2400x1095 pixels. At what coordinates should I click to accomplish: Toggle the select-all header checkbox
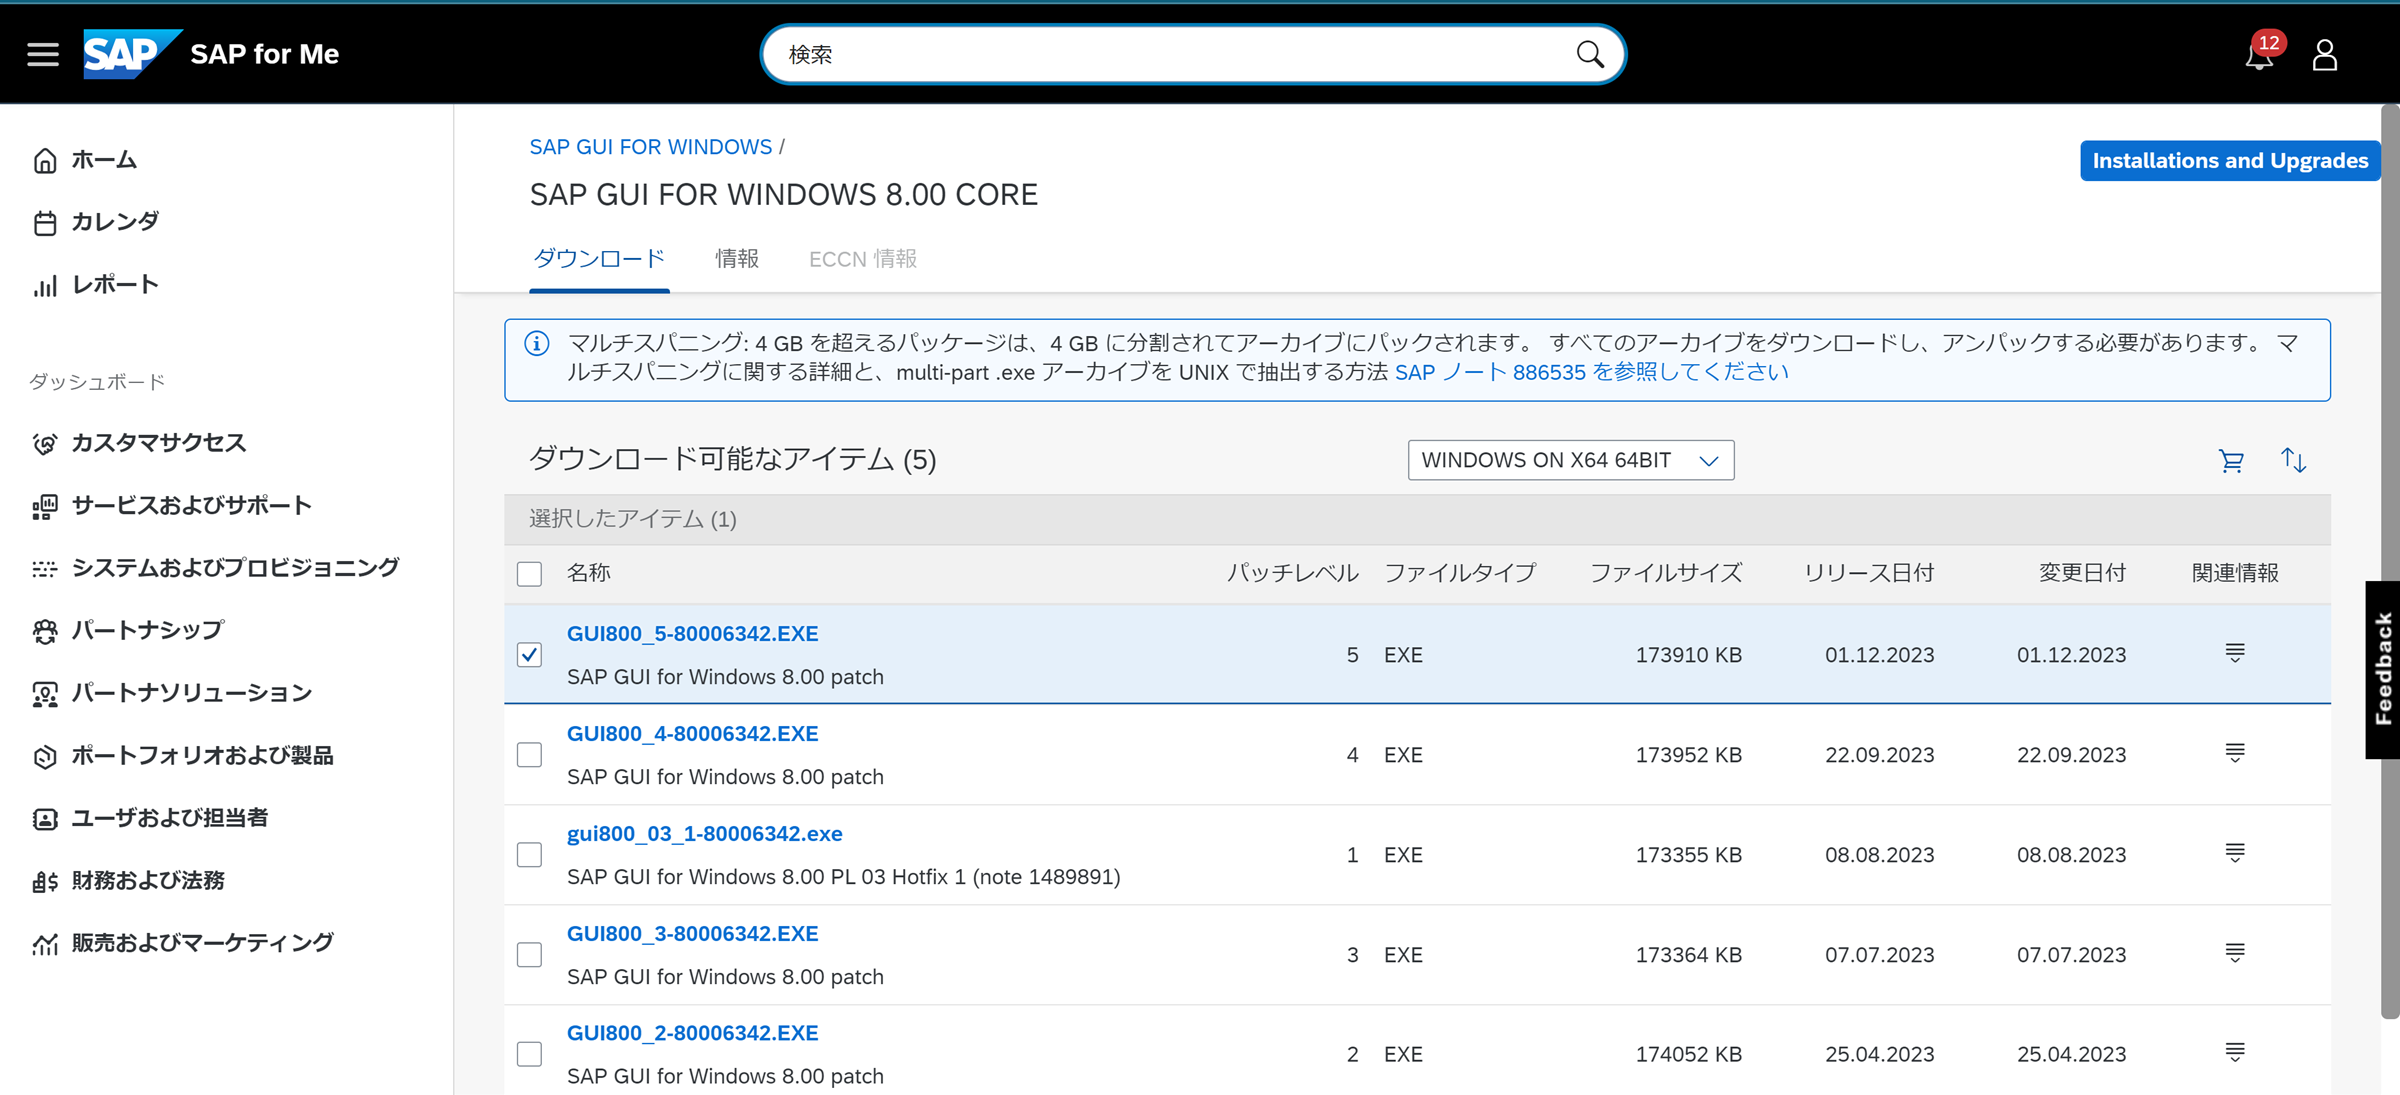tap(529, 574)
